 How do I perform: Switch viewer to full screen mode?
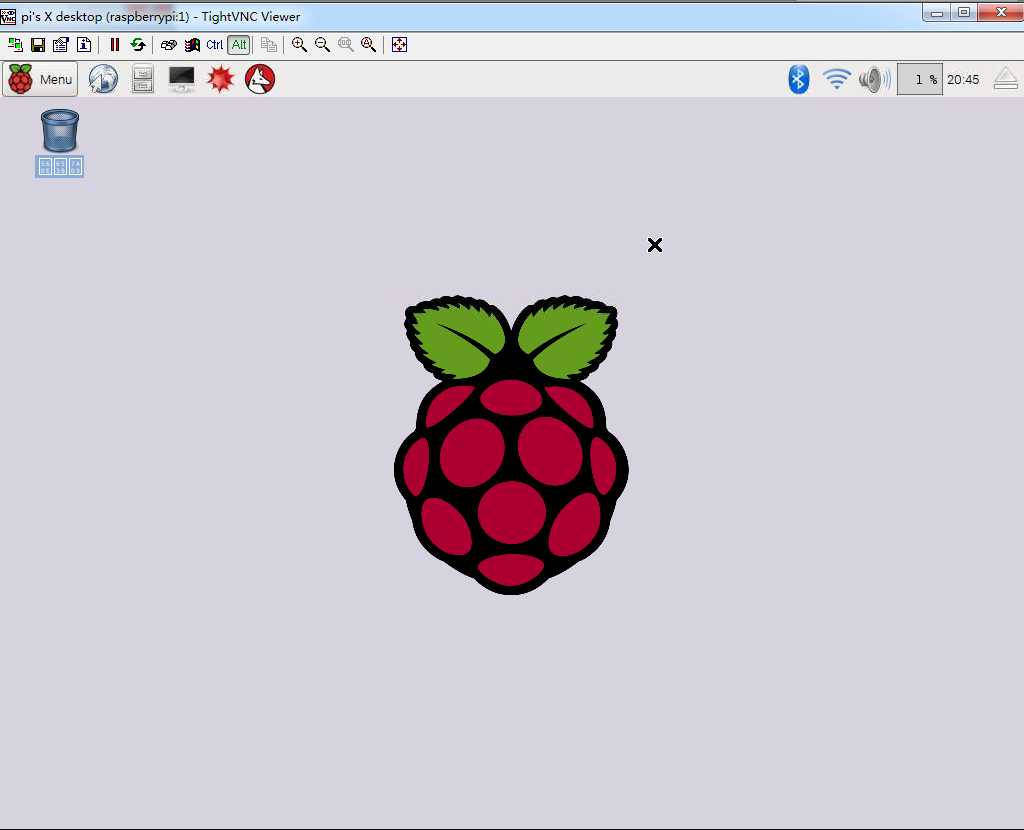(399, 44)
